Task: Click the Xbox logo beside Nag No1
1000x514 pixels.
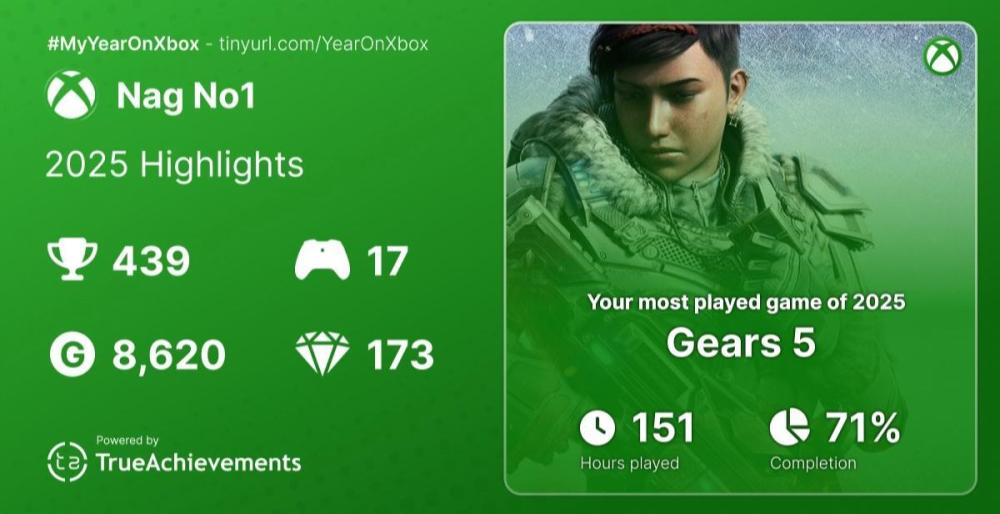Action: (71, 97)
